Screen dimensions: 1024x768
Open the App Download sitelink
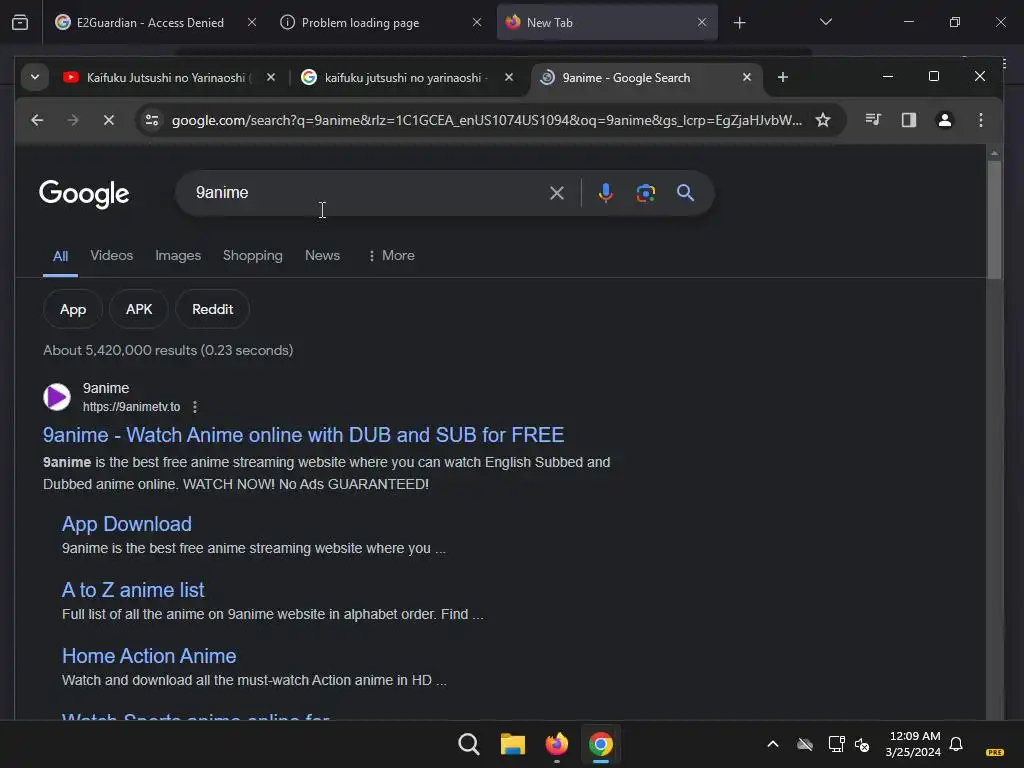127,524
